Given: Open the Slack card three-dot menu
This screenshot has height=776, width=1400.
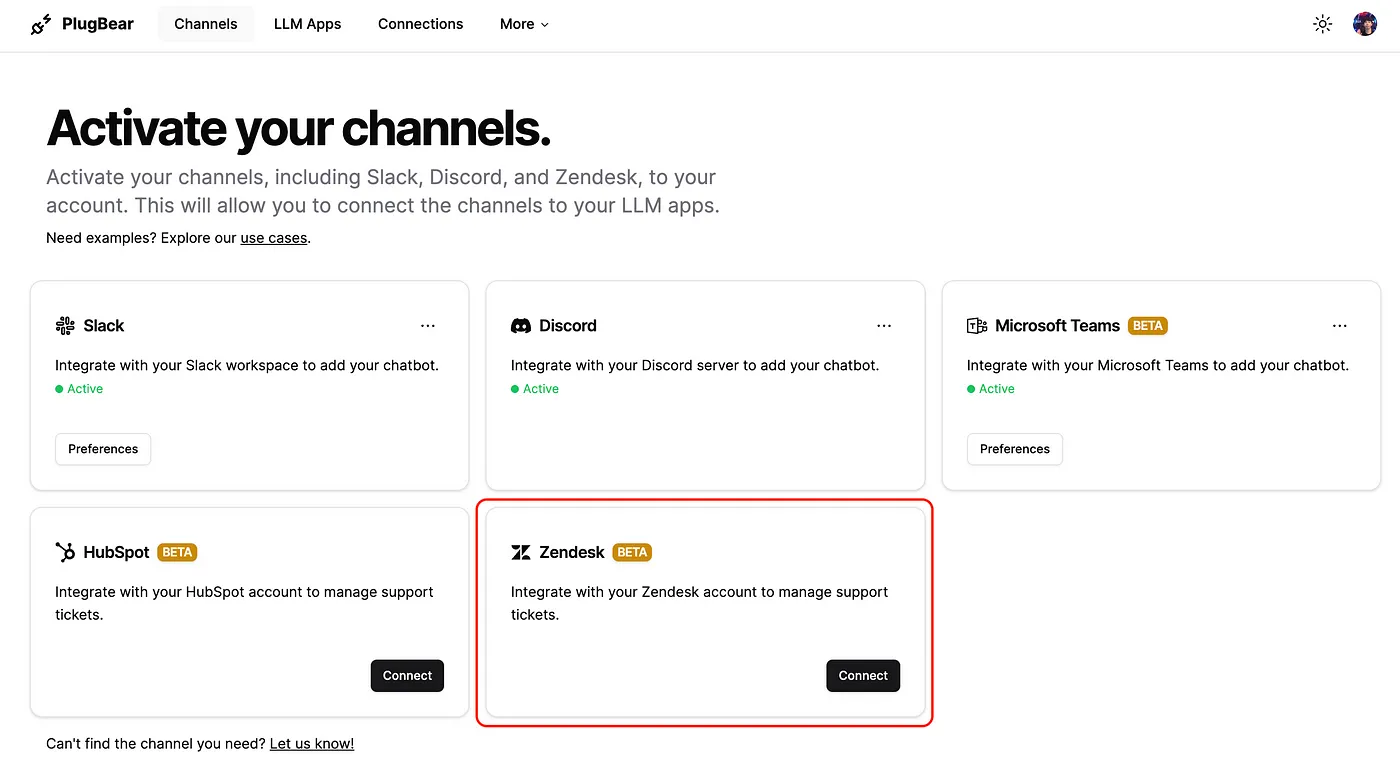Looking at the screenshot, I should (x=428, y=326).
